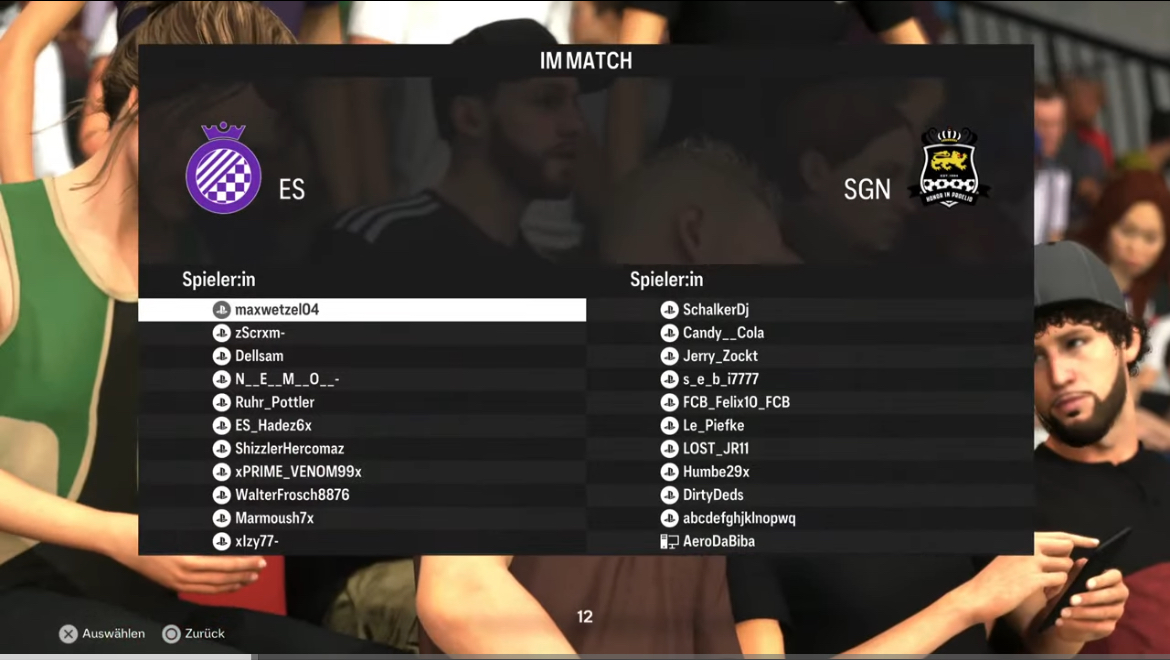Select player zScrxm- in ES list

tap(362, 333)
